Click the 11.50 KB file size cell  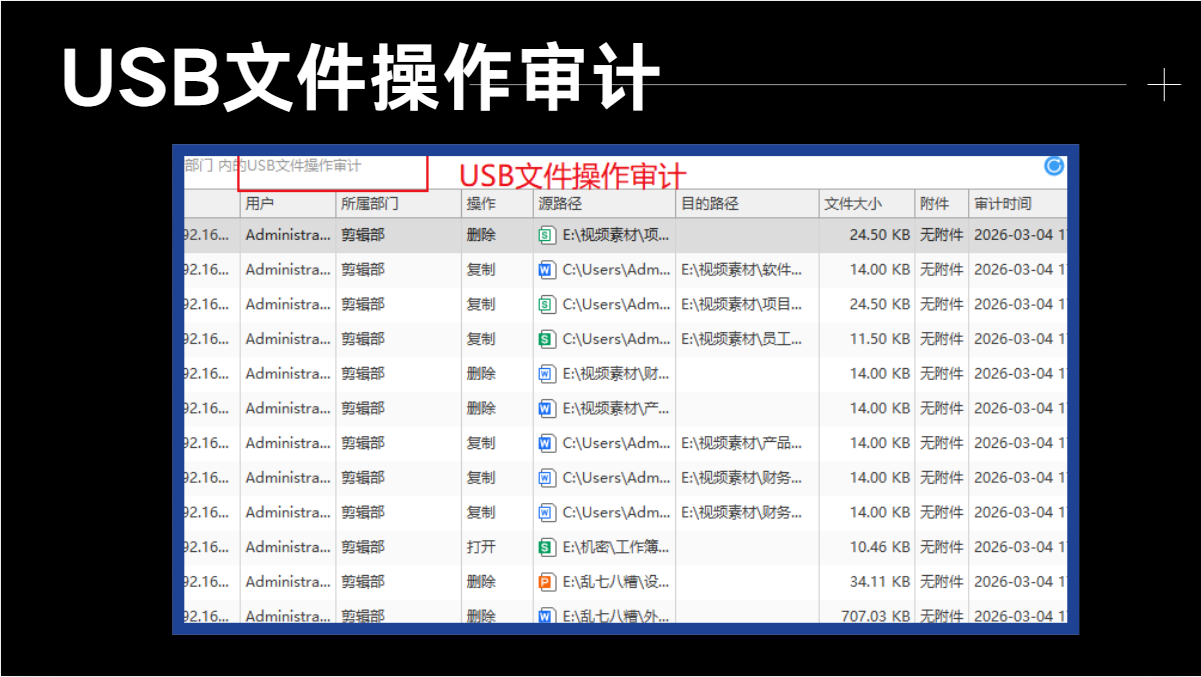880,339
